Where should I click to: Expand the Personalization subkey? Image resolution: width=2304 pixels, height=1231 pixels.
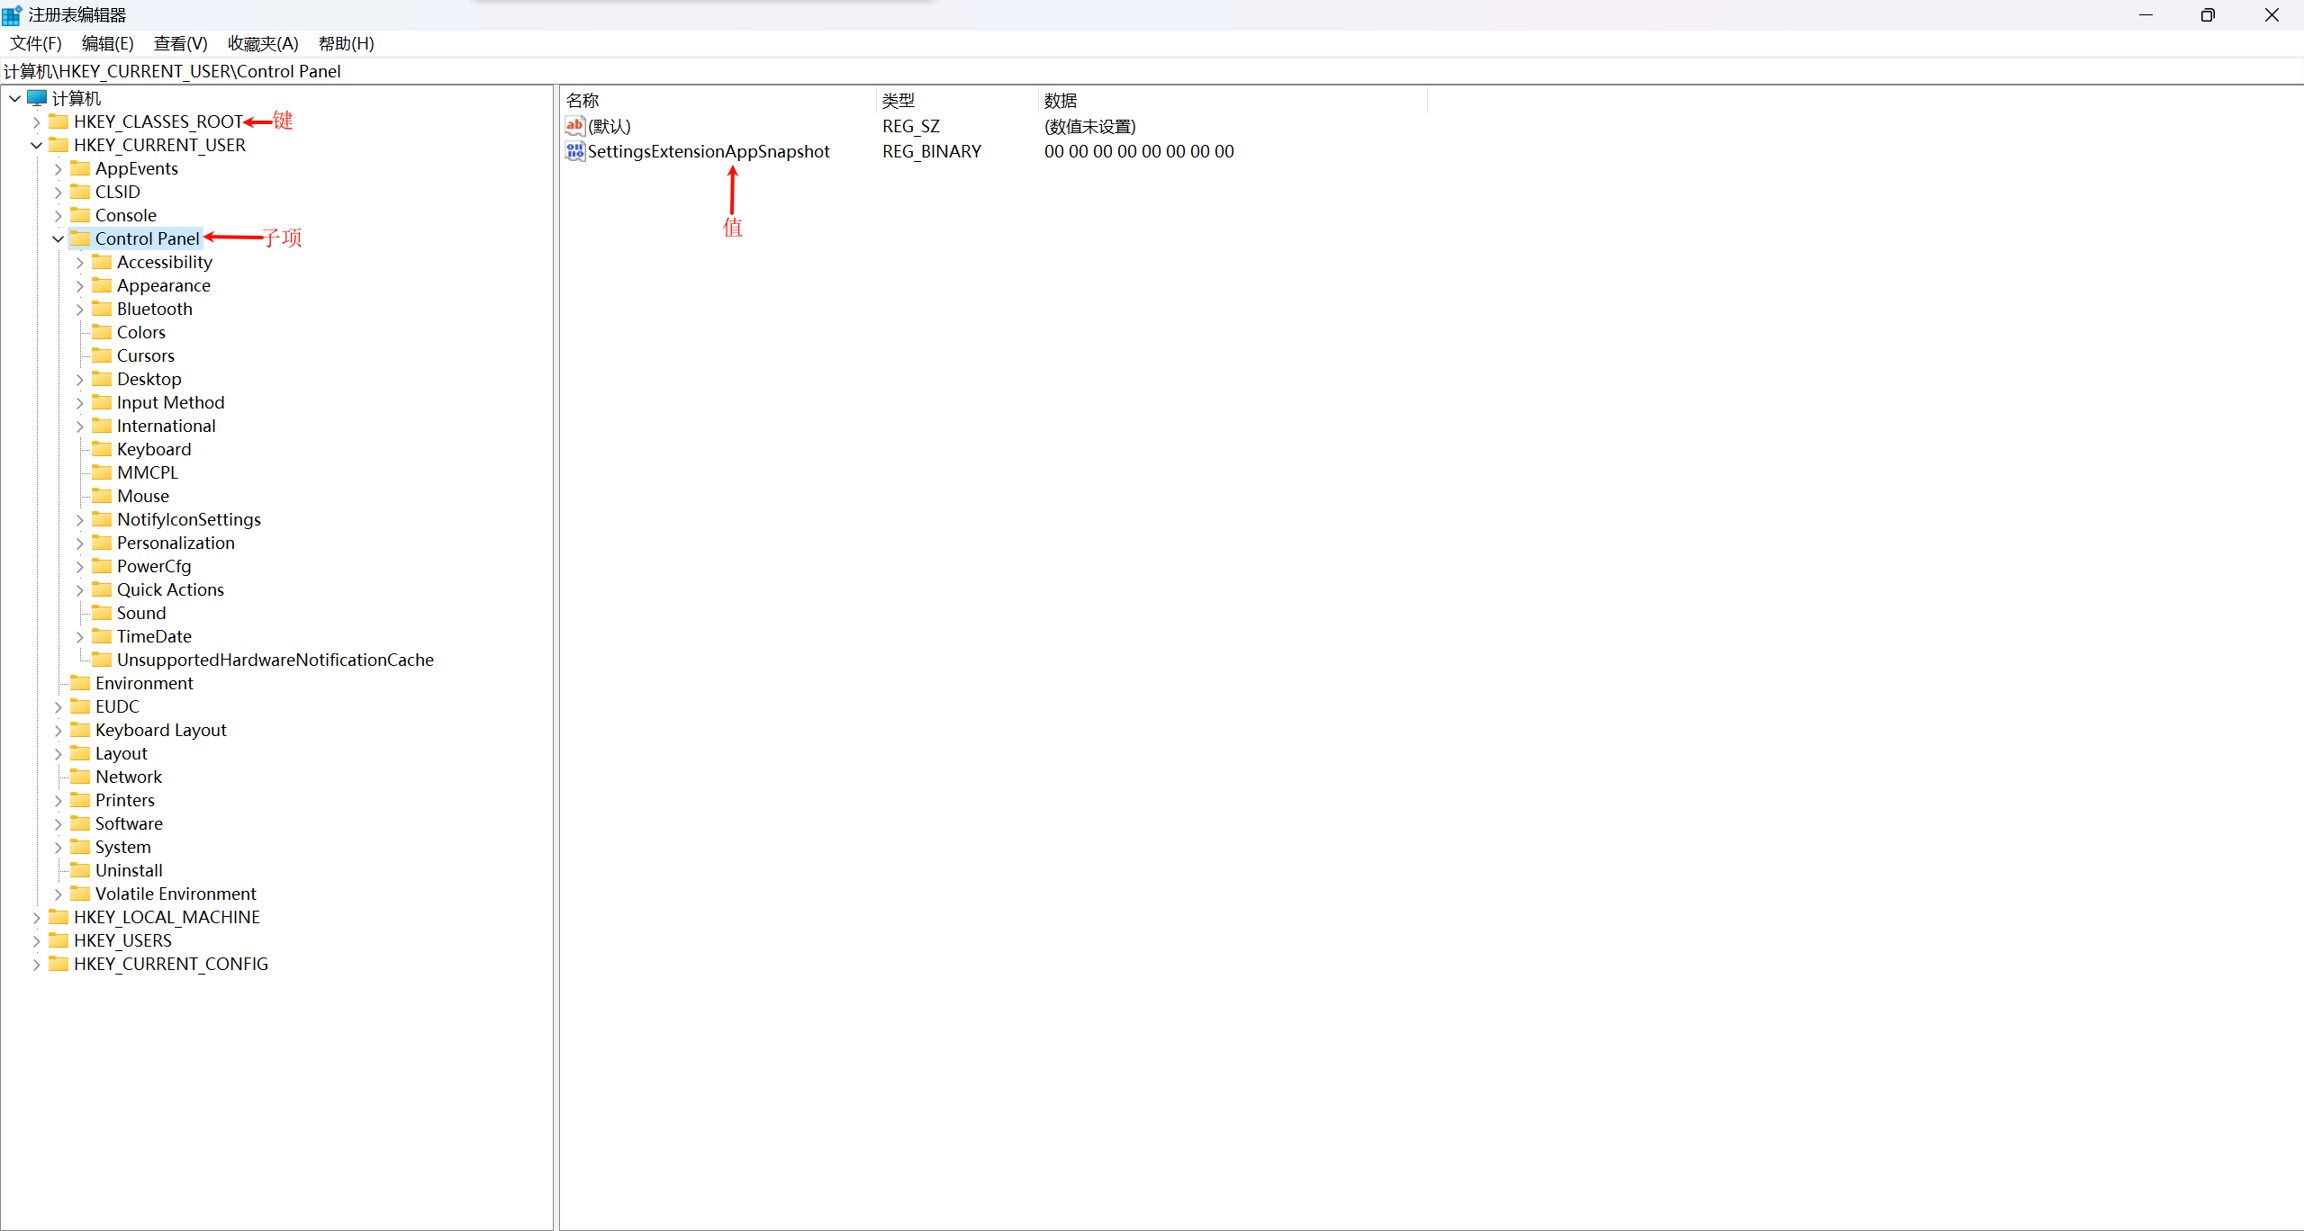(x=80, y=543)
